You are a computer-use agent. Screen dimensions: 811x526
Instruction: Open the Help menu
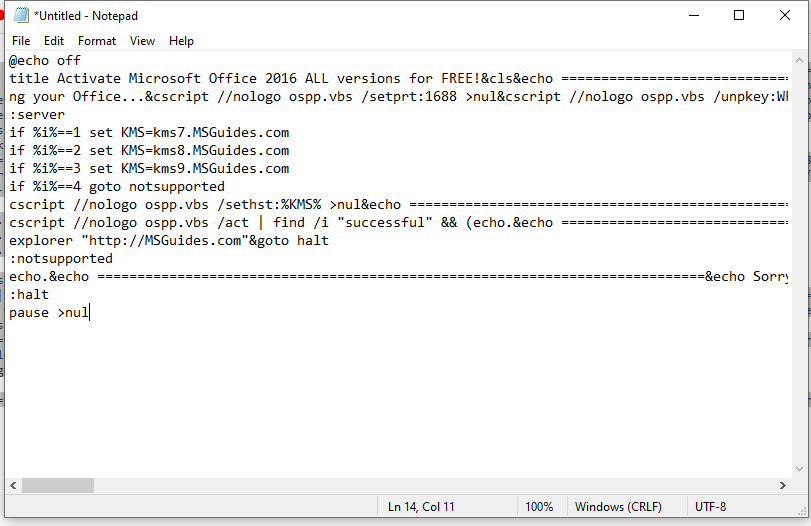(181, 41)
